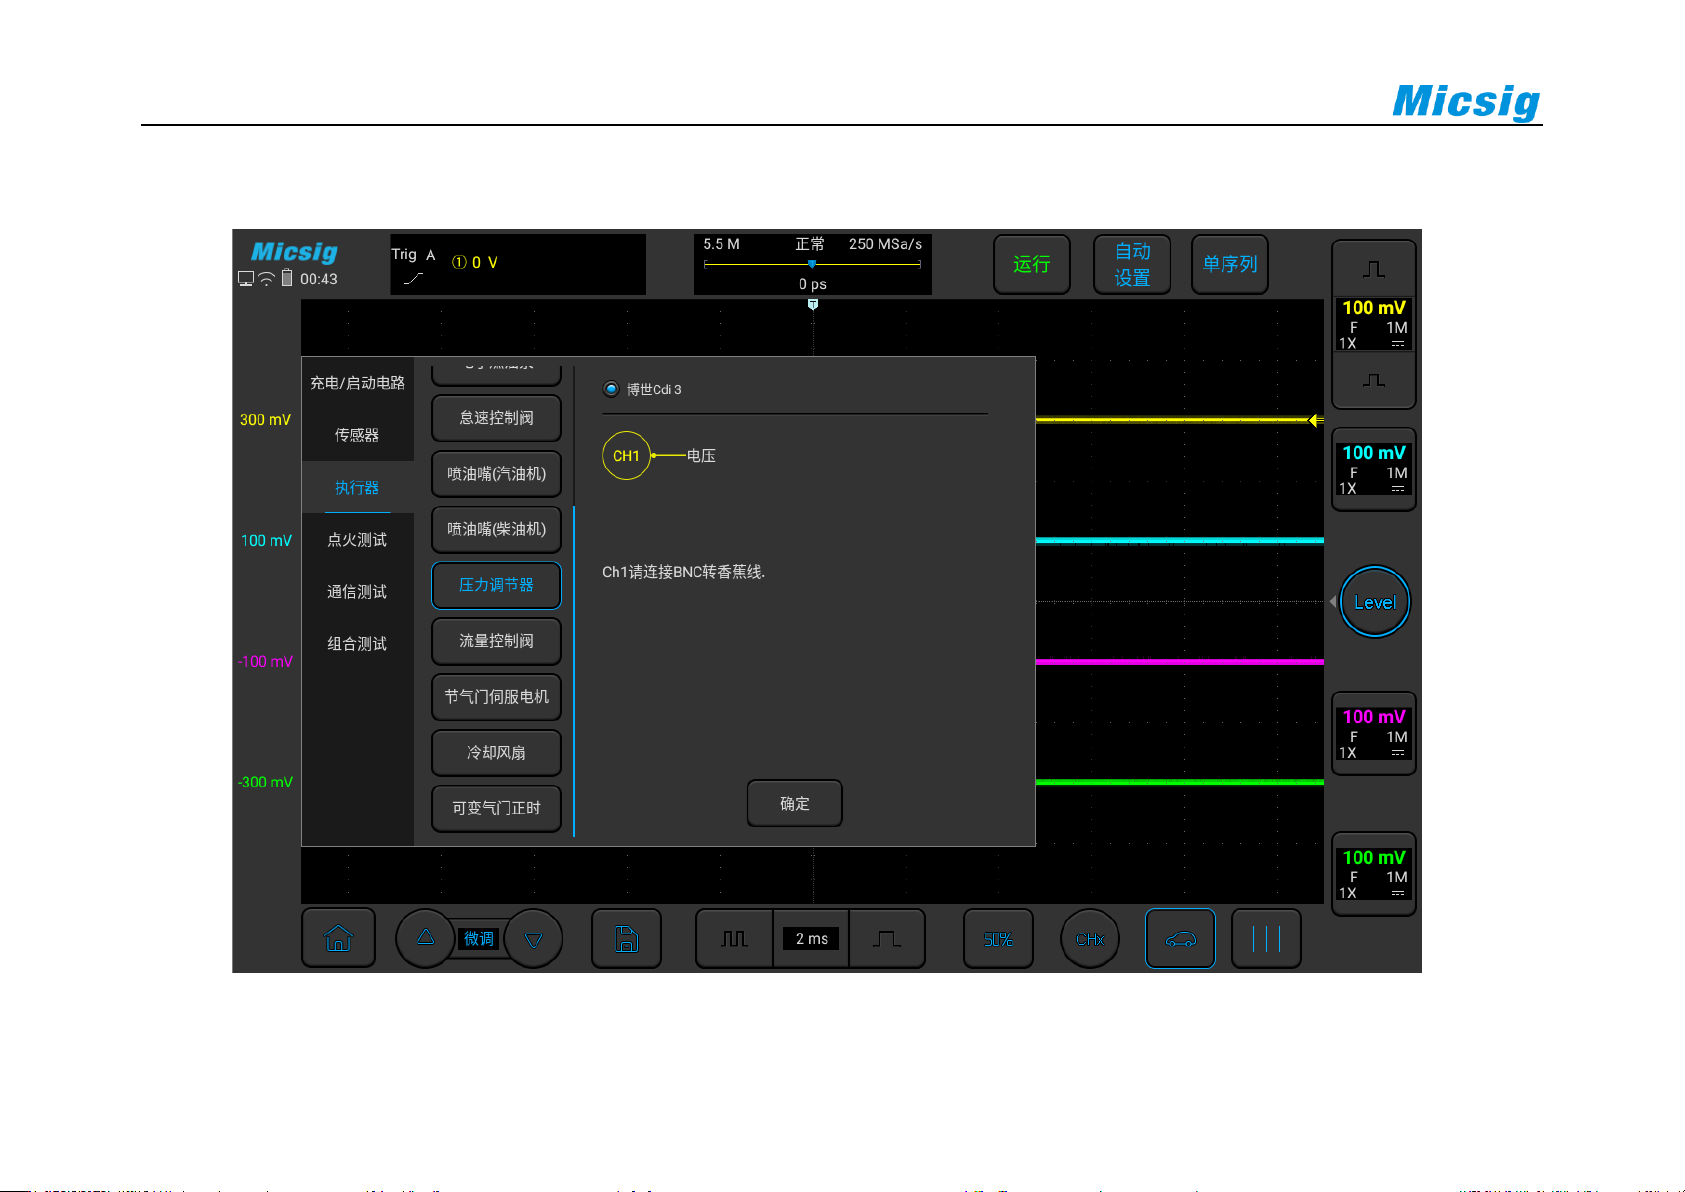Tap the pulse icon above cyan channel
This screenshot has width=1685, height=1192.
pos(1374,381)
